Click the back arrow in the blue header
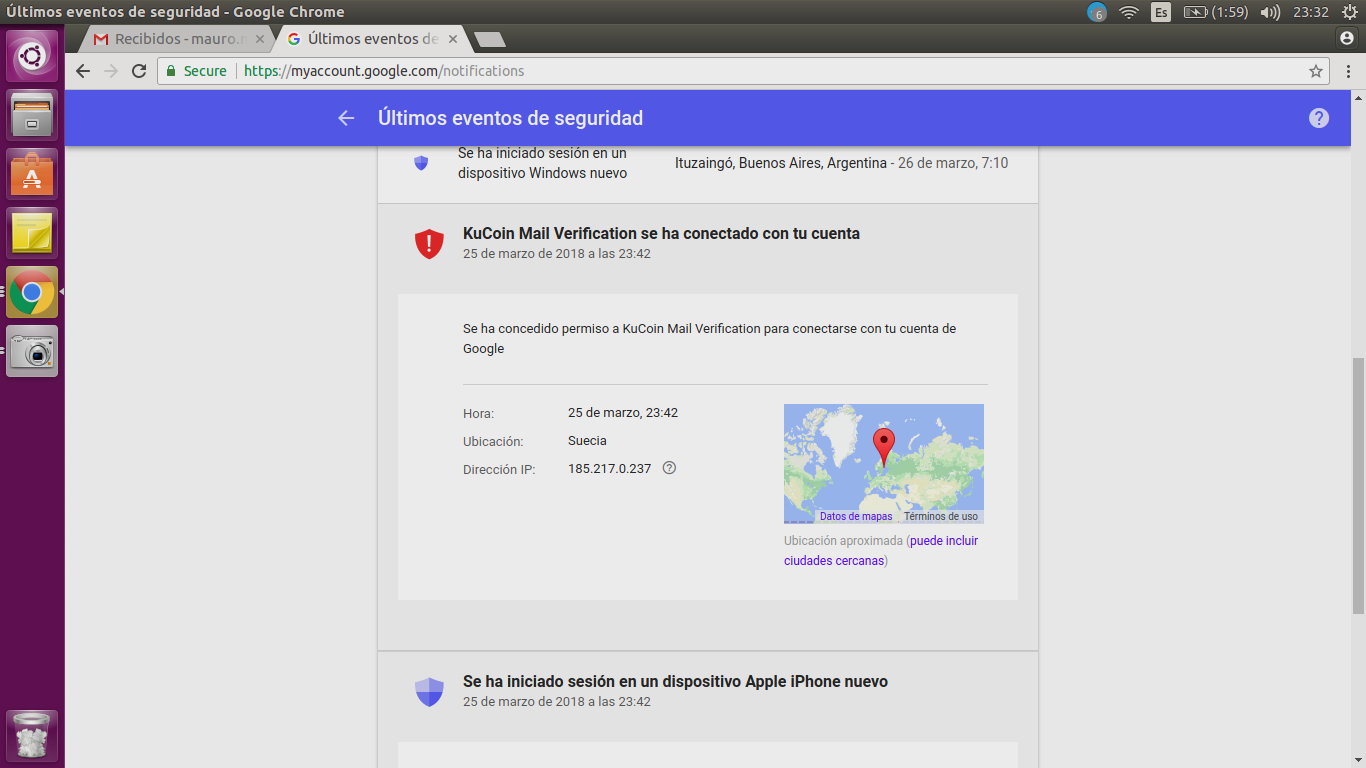 tap(346, 118)
